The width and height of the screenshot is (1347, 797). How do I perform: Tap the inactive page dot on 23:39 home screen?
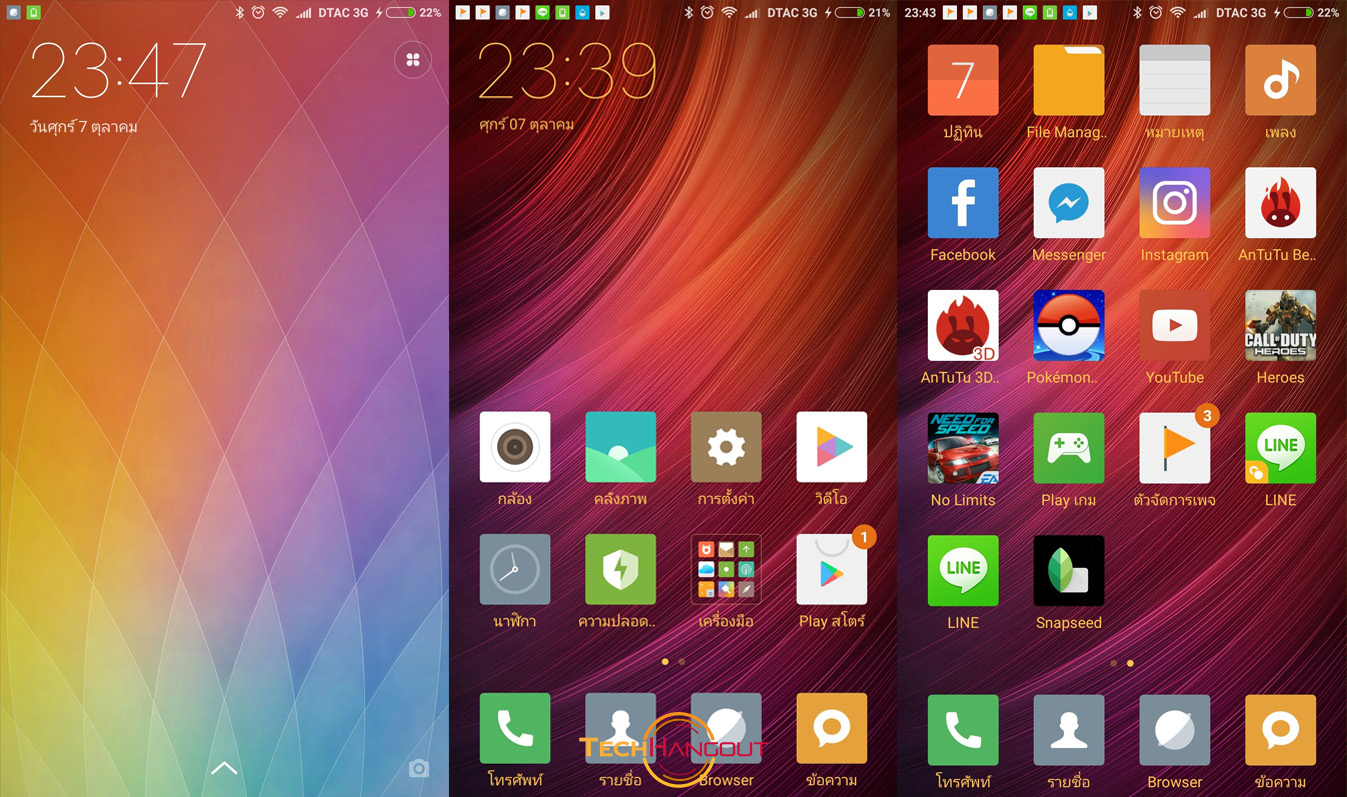click(682, 662)
